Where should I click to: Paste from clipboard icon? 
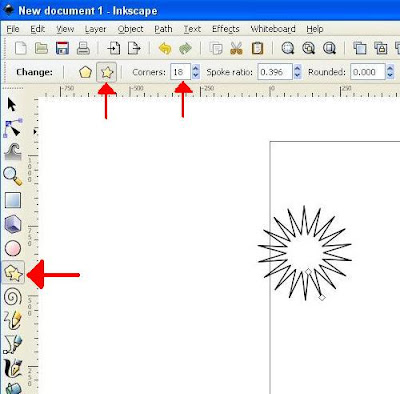257,48
